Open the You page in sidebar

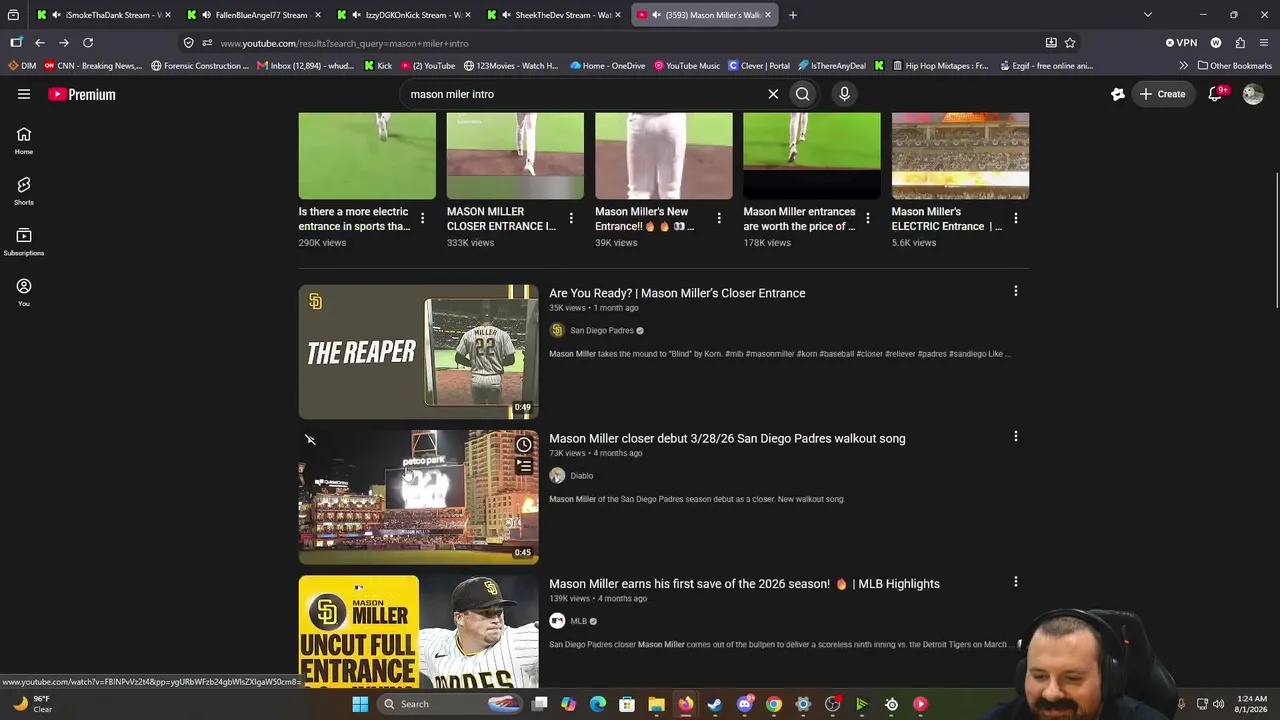24,292
